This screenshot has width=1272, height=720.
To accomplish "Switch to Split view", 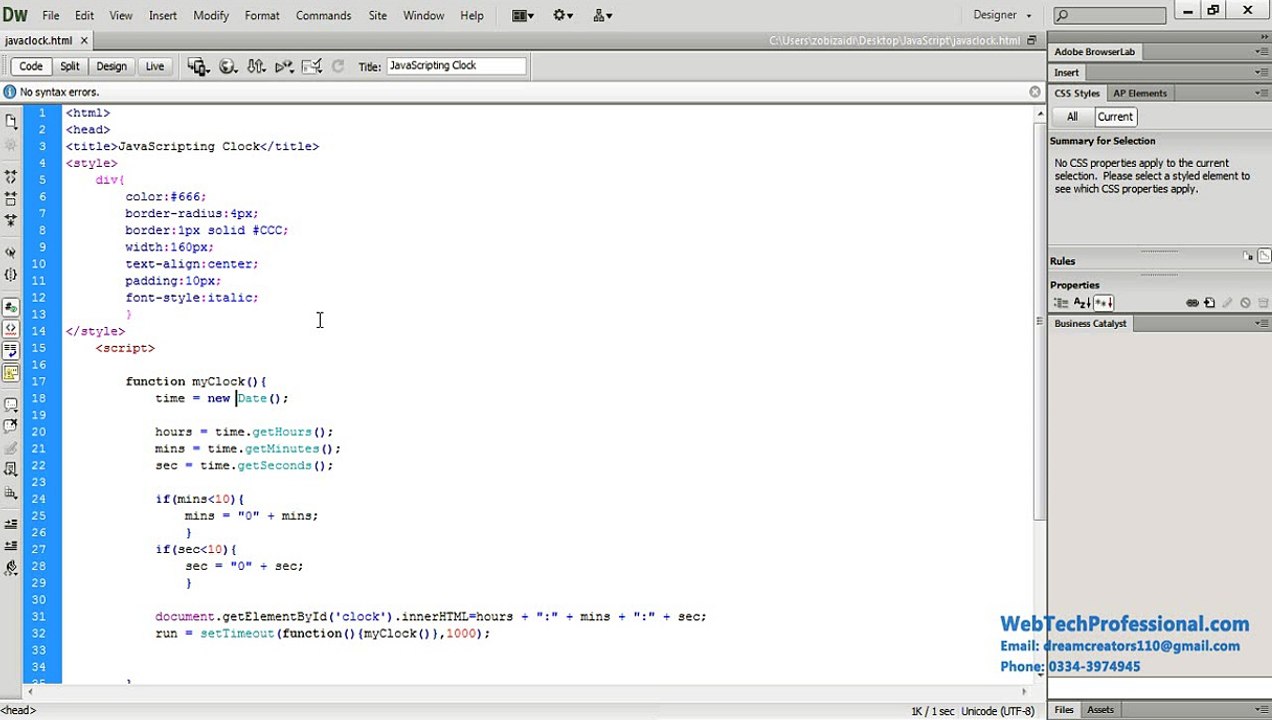I will 69,66.
